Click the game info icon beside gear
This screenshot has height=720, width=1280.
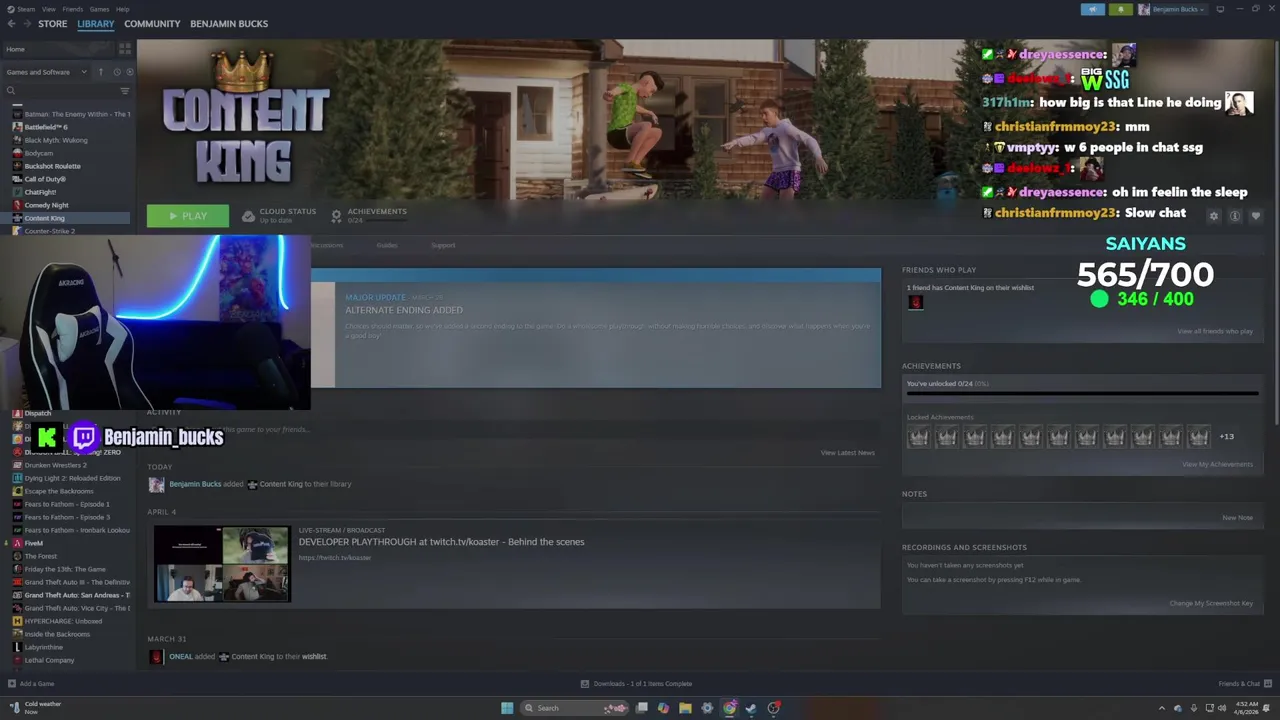pyautogui.click(x=1235, y=216)
